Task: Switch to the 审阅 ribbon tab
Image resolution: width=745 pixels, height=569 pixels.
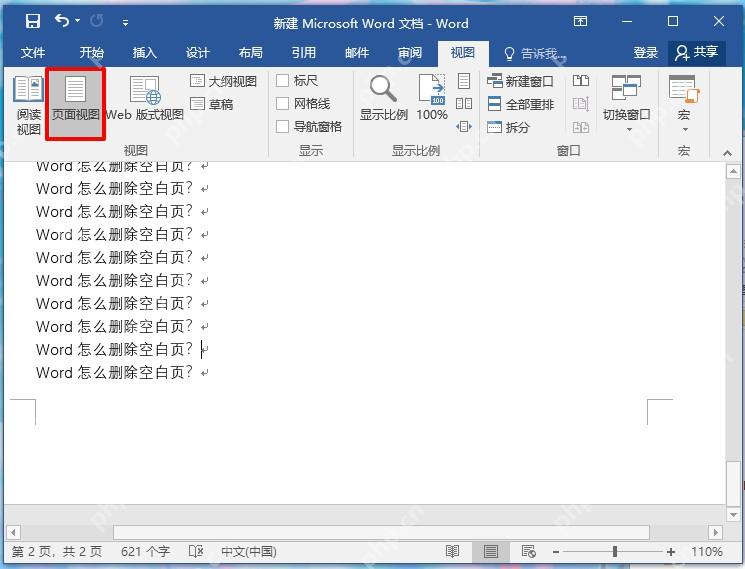Action: (410, 53)
